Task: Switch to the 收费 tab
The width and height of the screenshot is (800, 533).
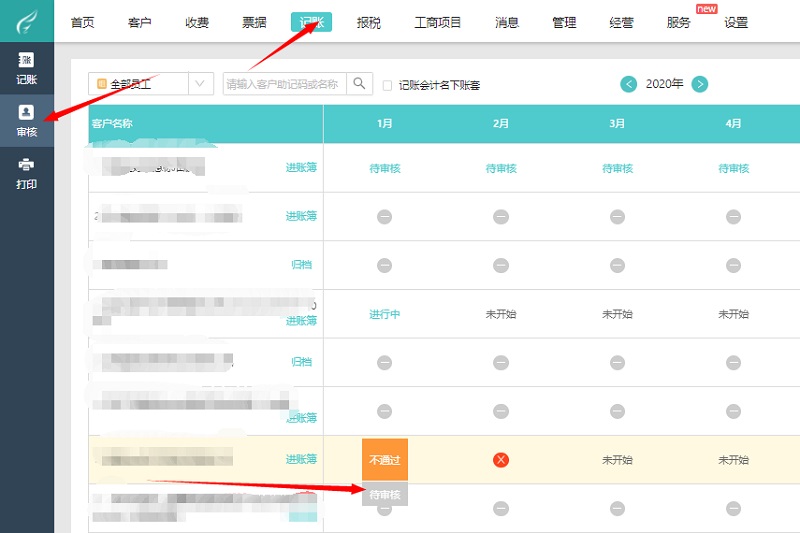Action: point(197,22)
